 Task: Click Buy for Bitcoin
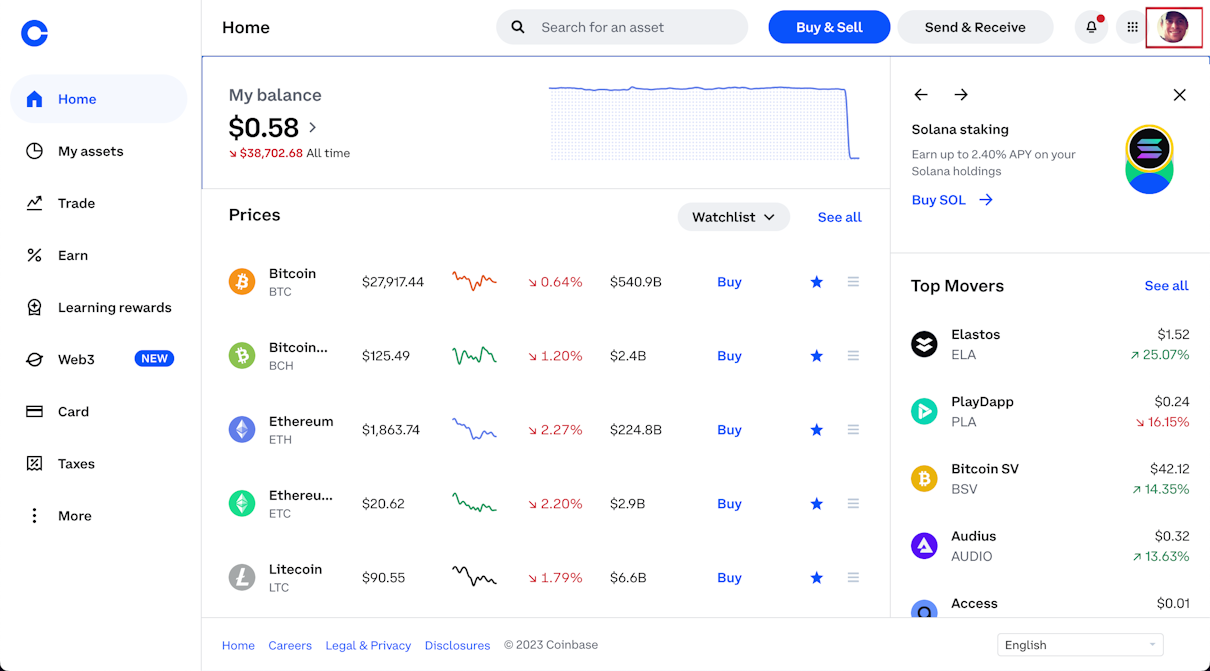click(x=729, y=282)
